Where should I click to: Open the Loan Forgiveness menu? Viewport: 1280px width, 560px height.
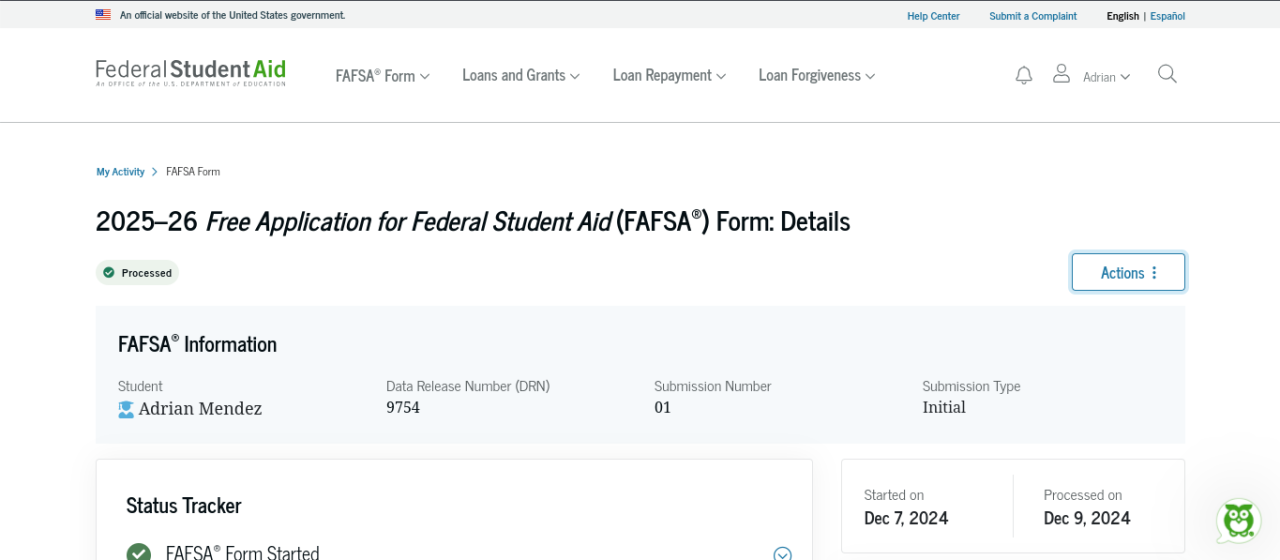coord(816,76)
